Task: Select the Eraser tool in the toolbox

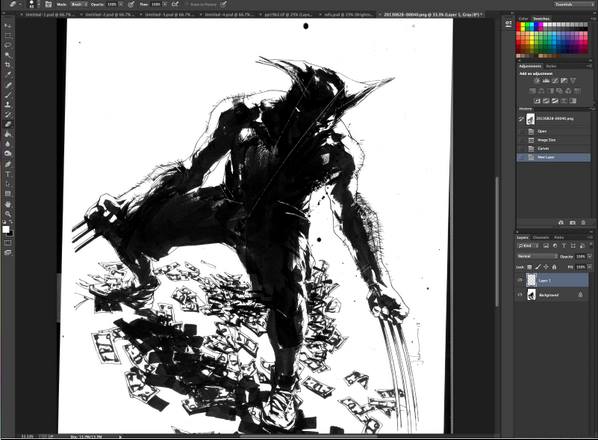Action: pos(8,125)
